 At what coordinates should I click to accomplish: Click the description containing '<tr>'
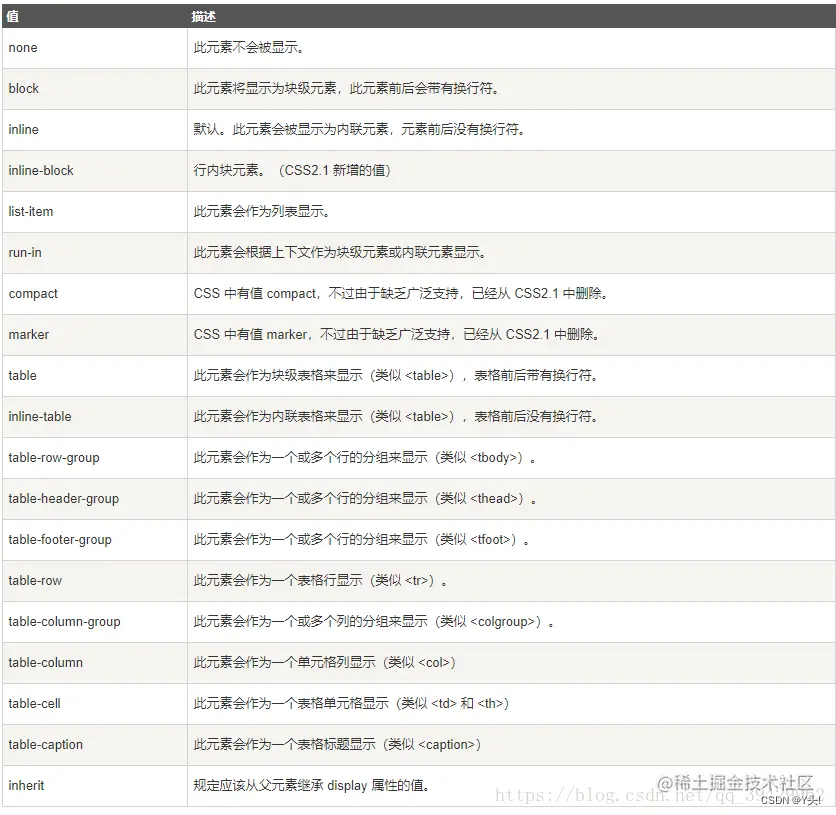(x=320, y=582)
